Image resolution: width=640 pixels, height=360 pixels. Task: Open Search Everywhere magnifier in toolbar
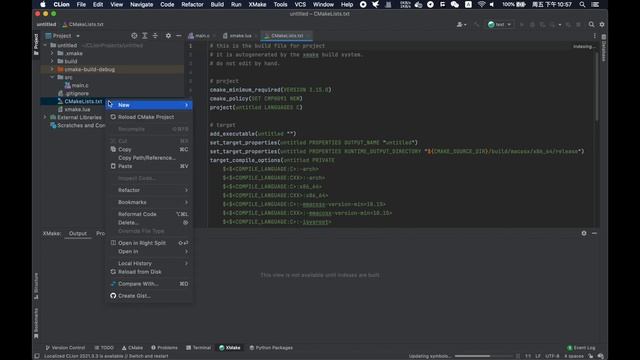pyautogui.click(x=591, y=24)
